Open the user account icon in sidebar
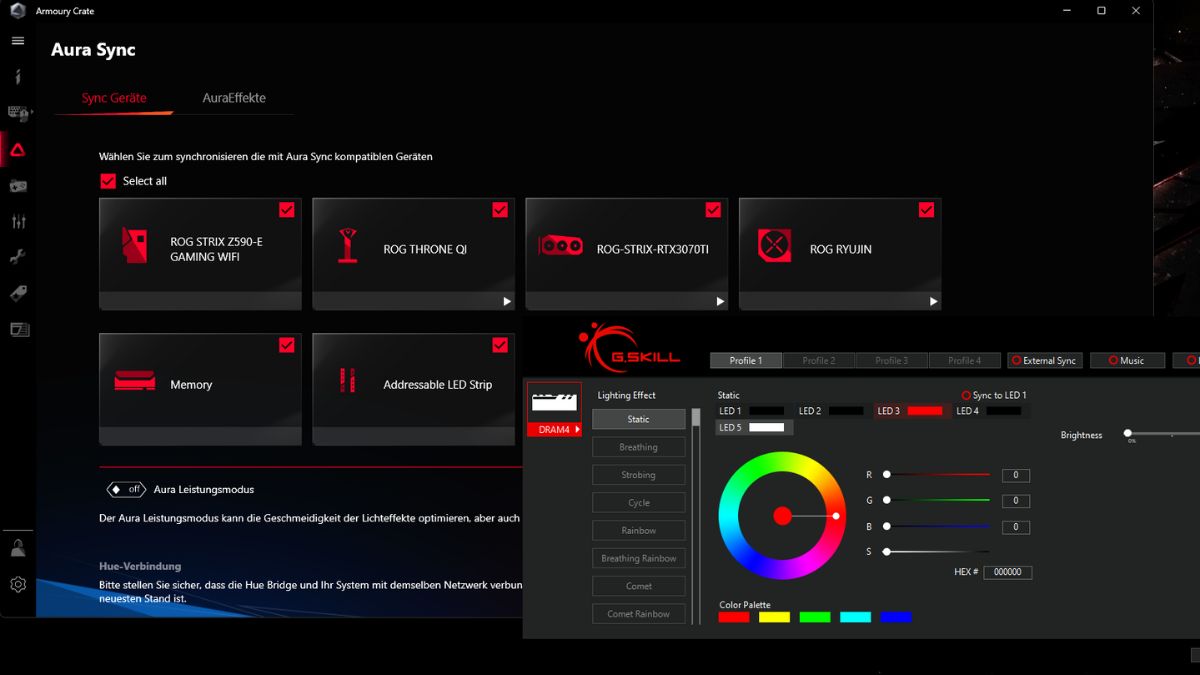 (18, 548)
